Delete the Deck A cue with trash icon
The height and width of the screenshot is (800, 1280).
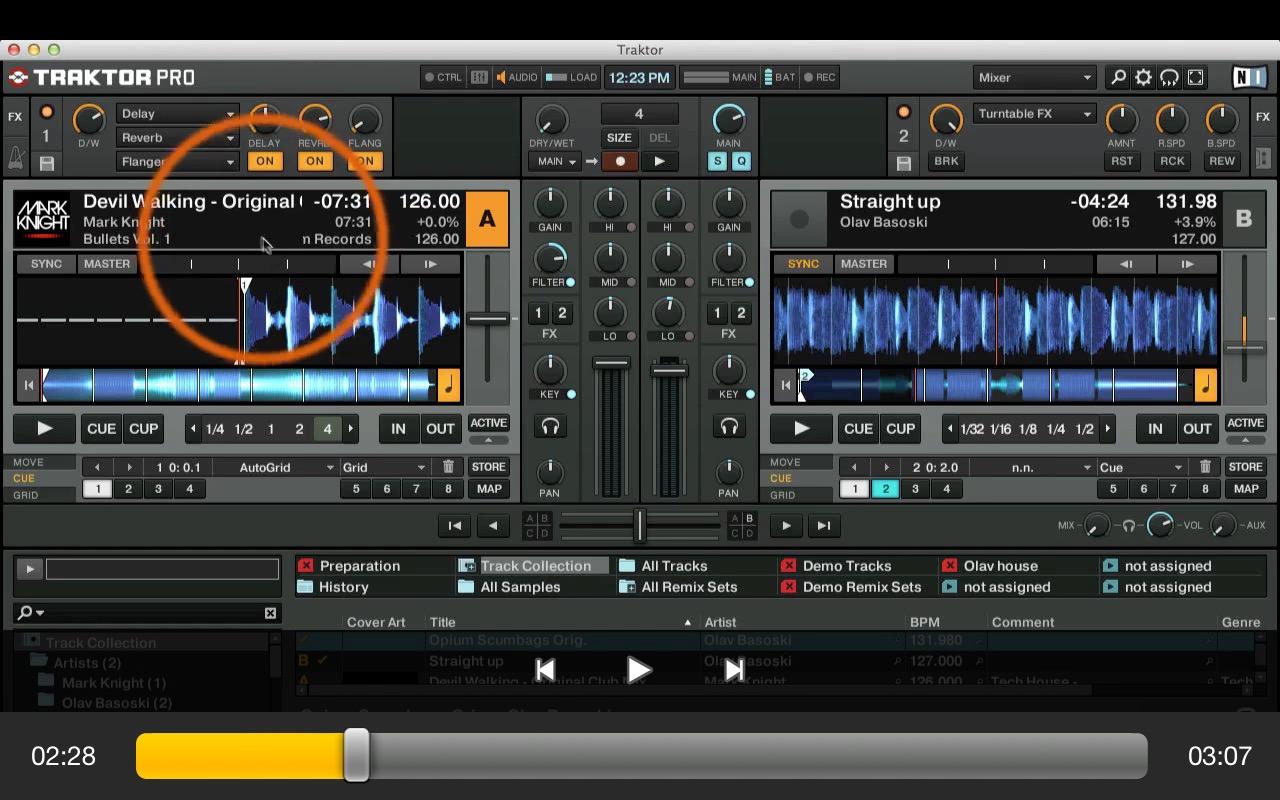click(448, 467)
